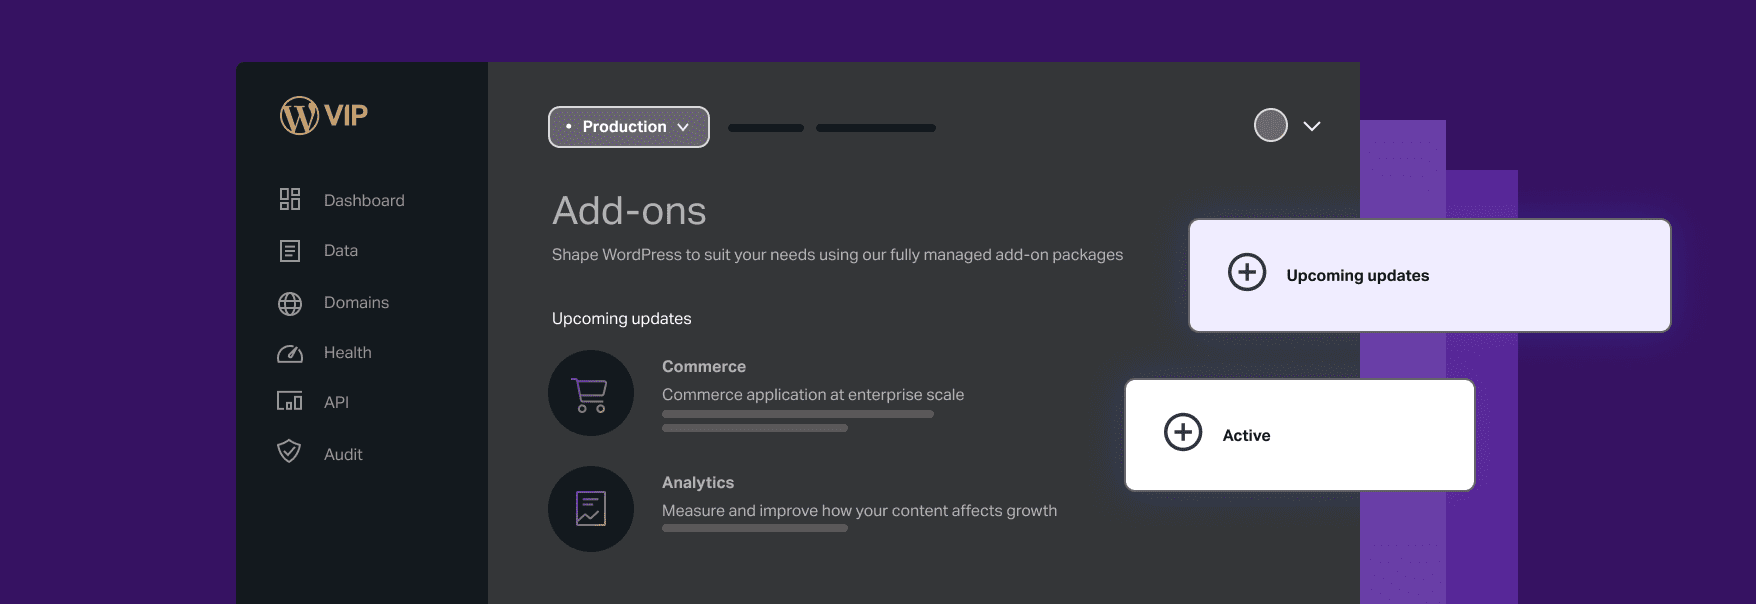This screenshot has width=1756, height=604.
Task: Click the Commerce shopping cart icon
Action: tap(591, 394)
